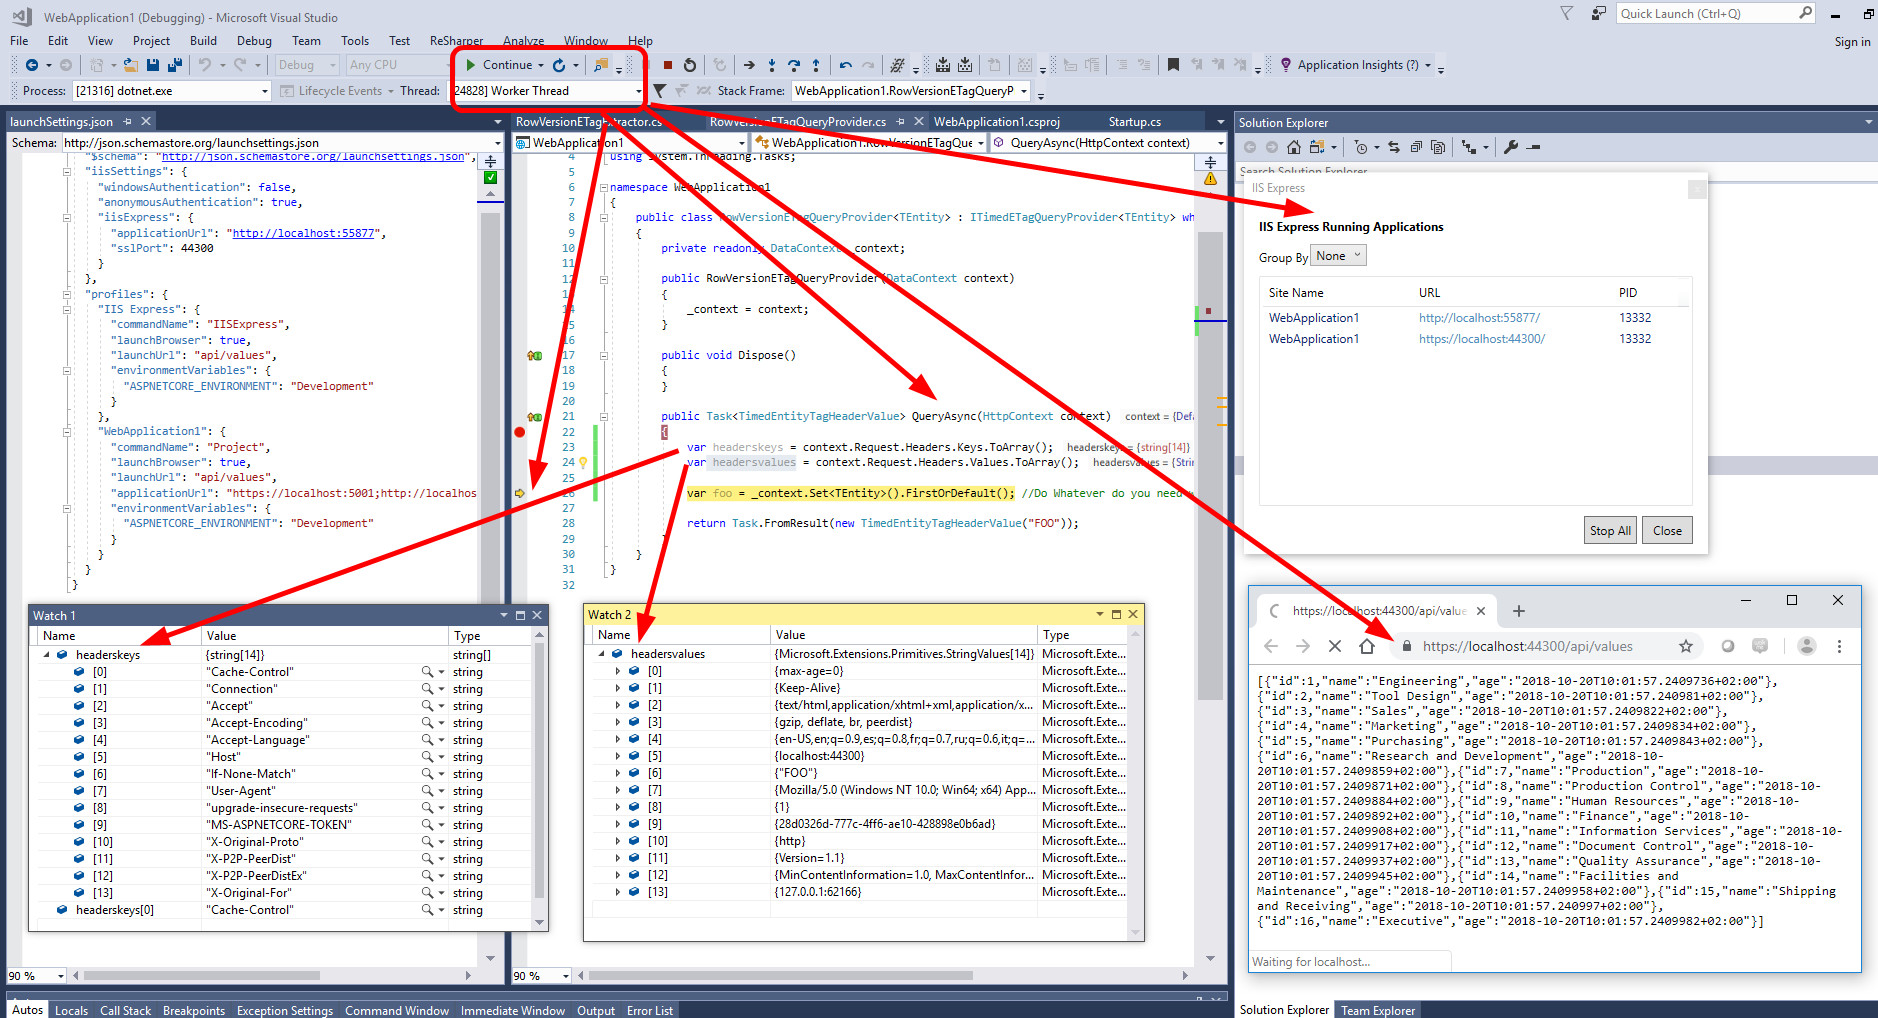This screenshot has height=1018, width=1878.
Task: Click the Save All toolbar icon
Action: pyautogui.click(x=173, y=64)
